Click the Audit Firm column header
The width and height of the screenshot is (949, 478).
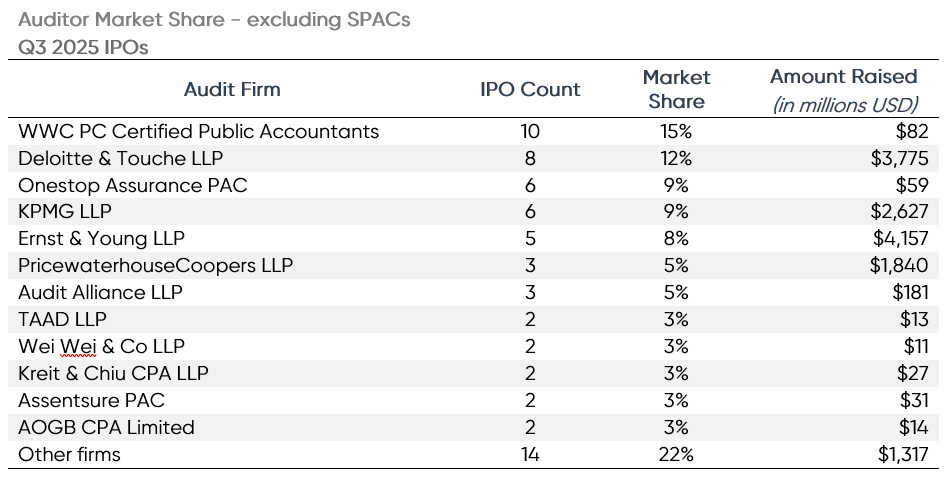tap(232, 89)
